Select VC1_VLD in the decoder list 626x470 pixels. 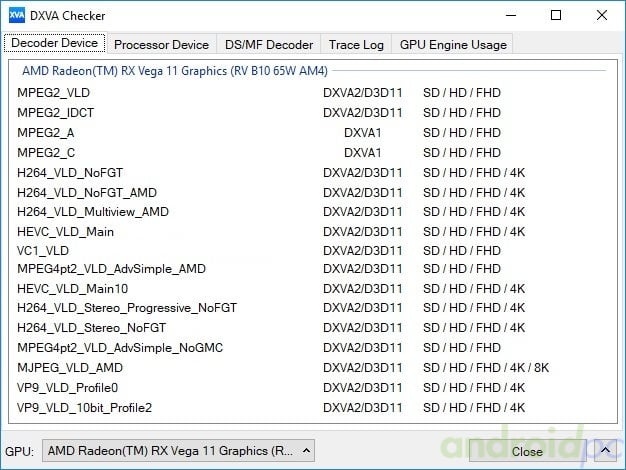pos(43,251)
